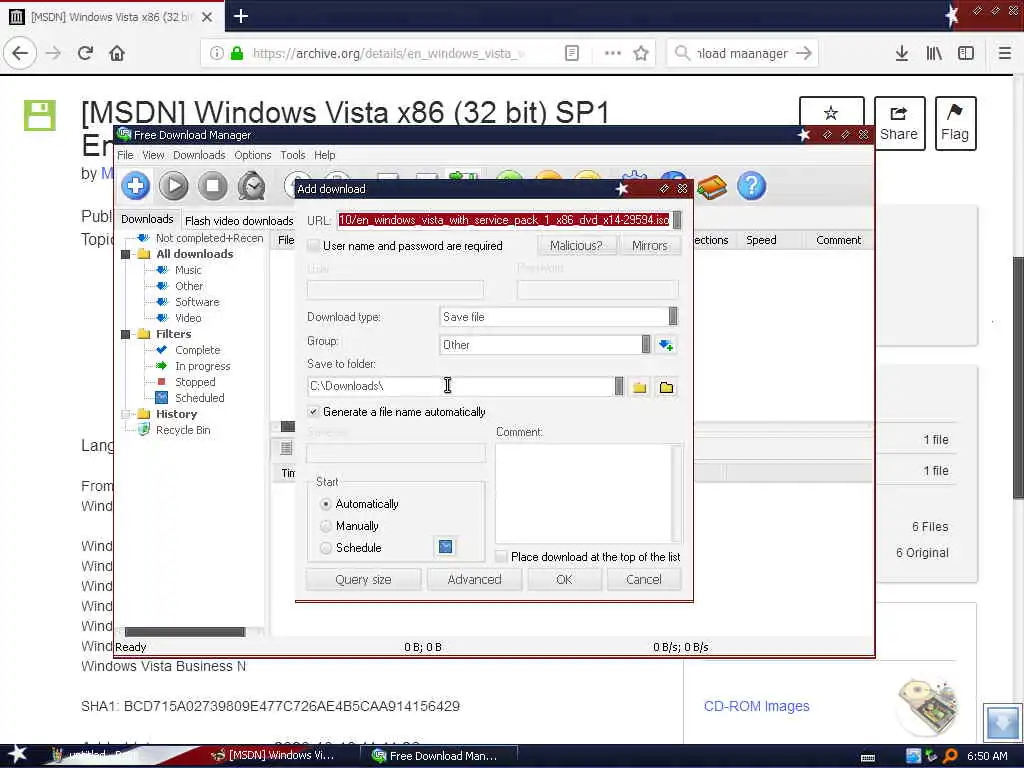Image resolution: width=1024 pixels, height=768 pixels.
Task: Open the schedule settings icon button
Action: (445, 547)
